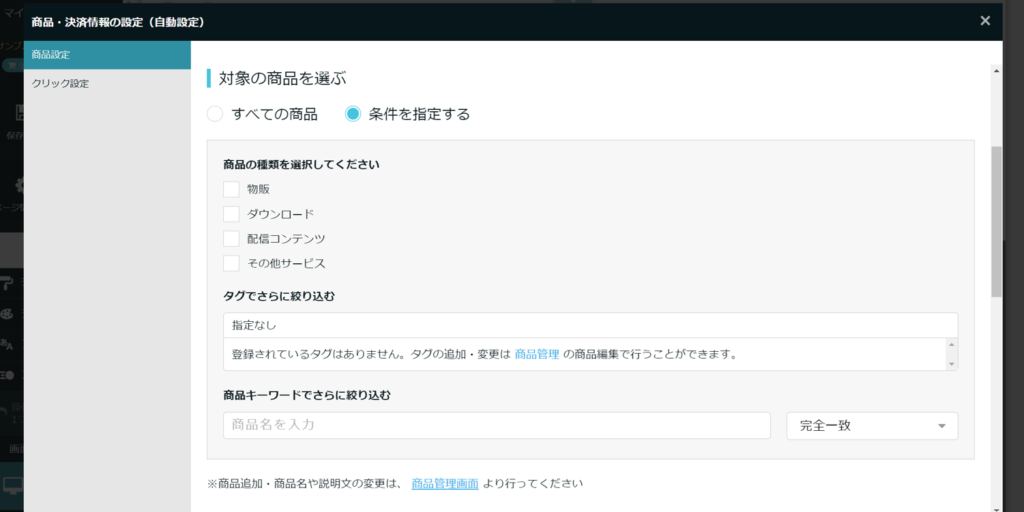This screenshot has height=512, width=1024.
Task: Open the クリック設定 tab
Action: click(x=107, y=84)
